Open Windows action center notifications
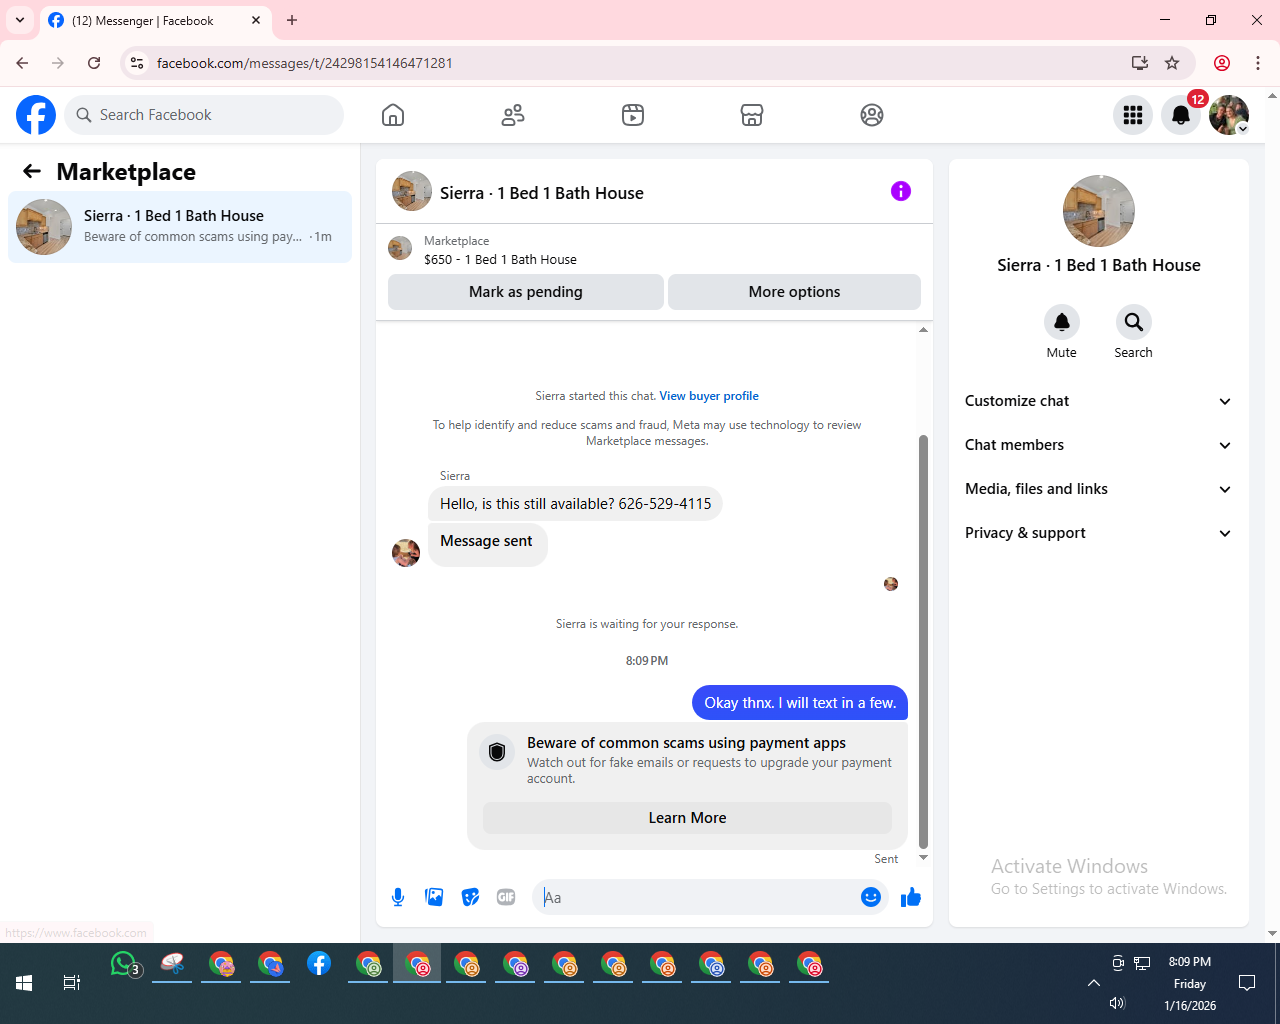This screenshot has height=1024, width=1280. coord(1247,983)
